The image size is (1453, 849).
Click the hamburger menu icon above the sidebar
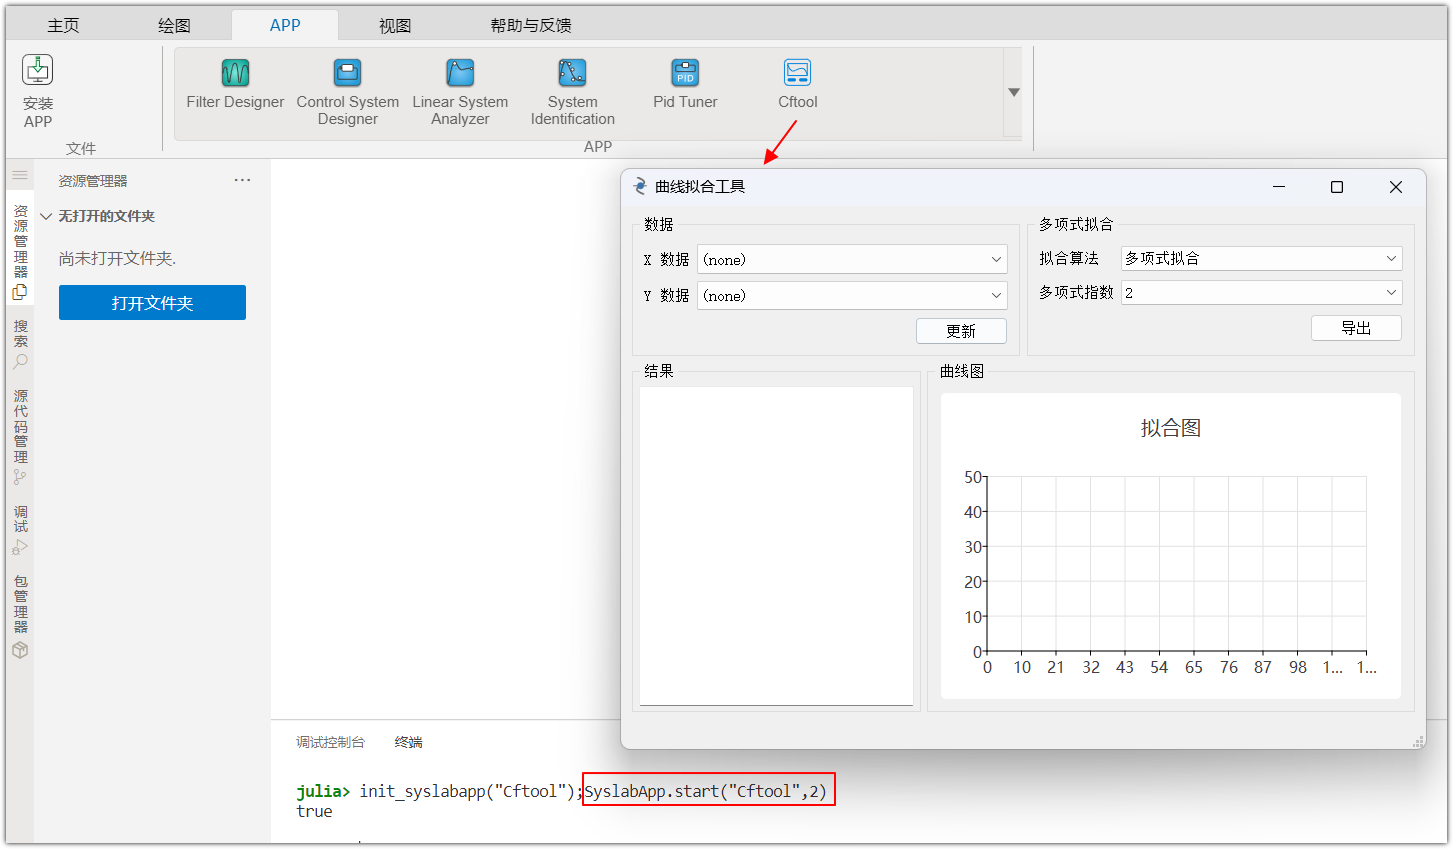click(20, 175)
